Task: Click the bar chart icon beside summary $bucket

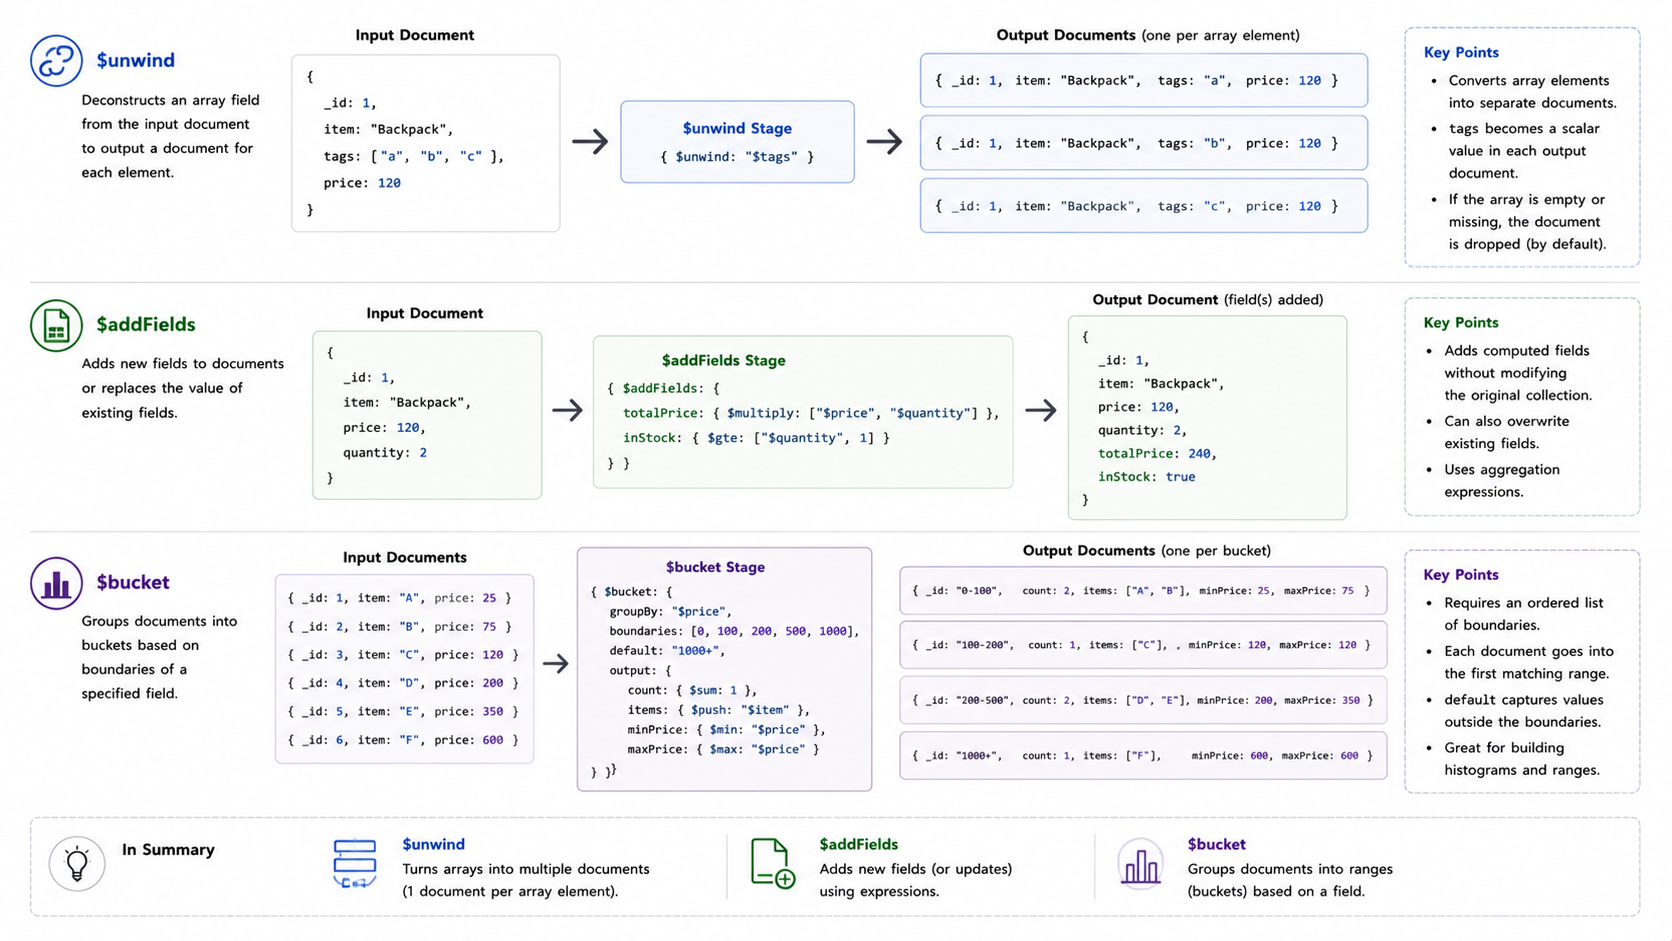Action: point(1140,864)
